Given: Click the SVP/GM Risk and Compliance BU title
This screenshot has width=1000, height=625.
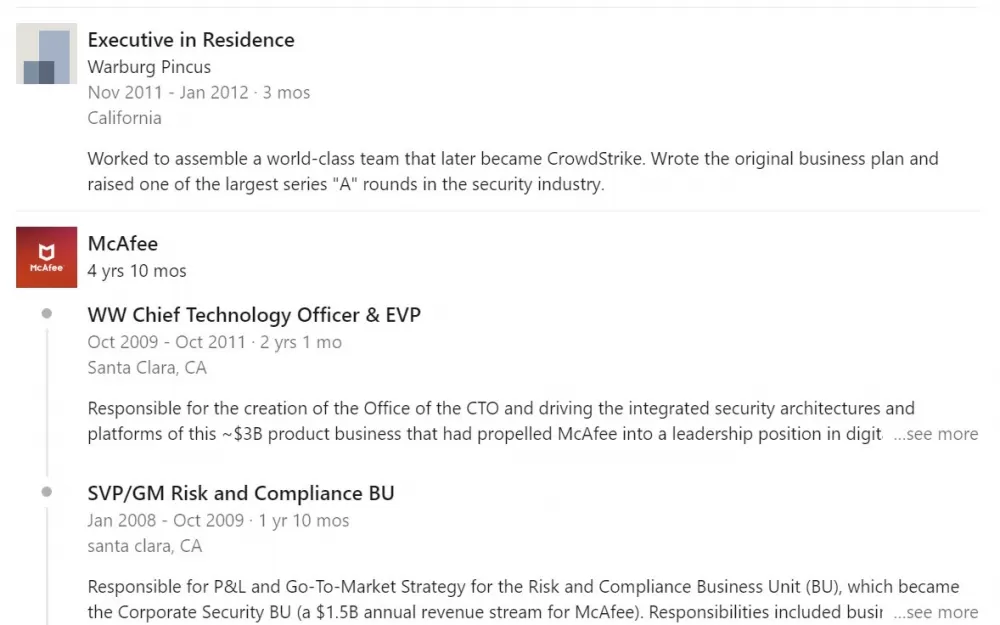Looking at the screenshot, I should point(240,493).
